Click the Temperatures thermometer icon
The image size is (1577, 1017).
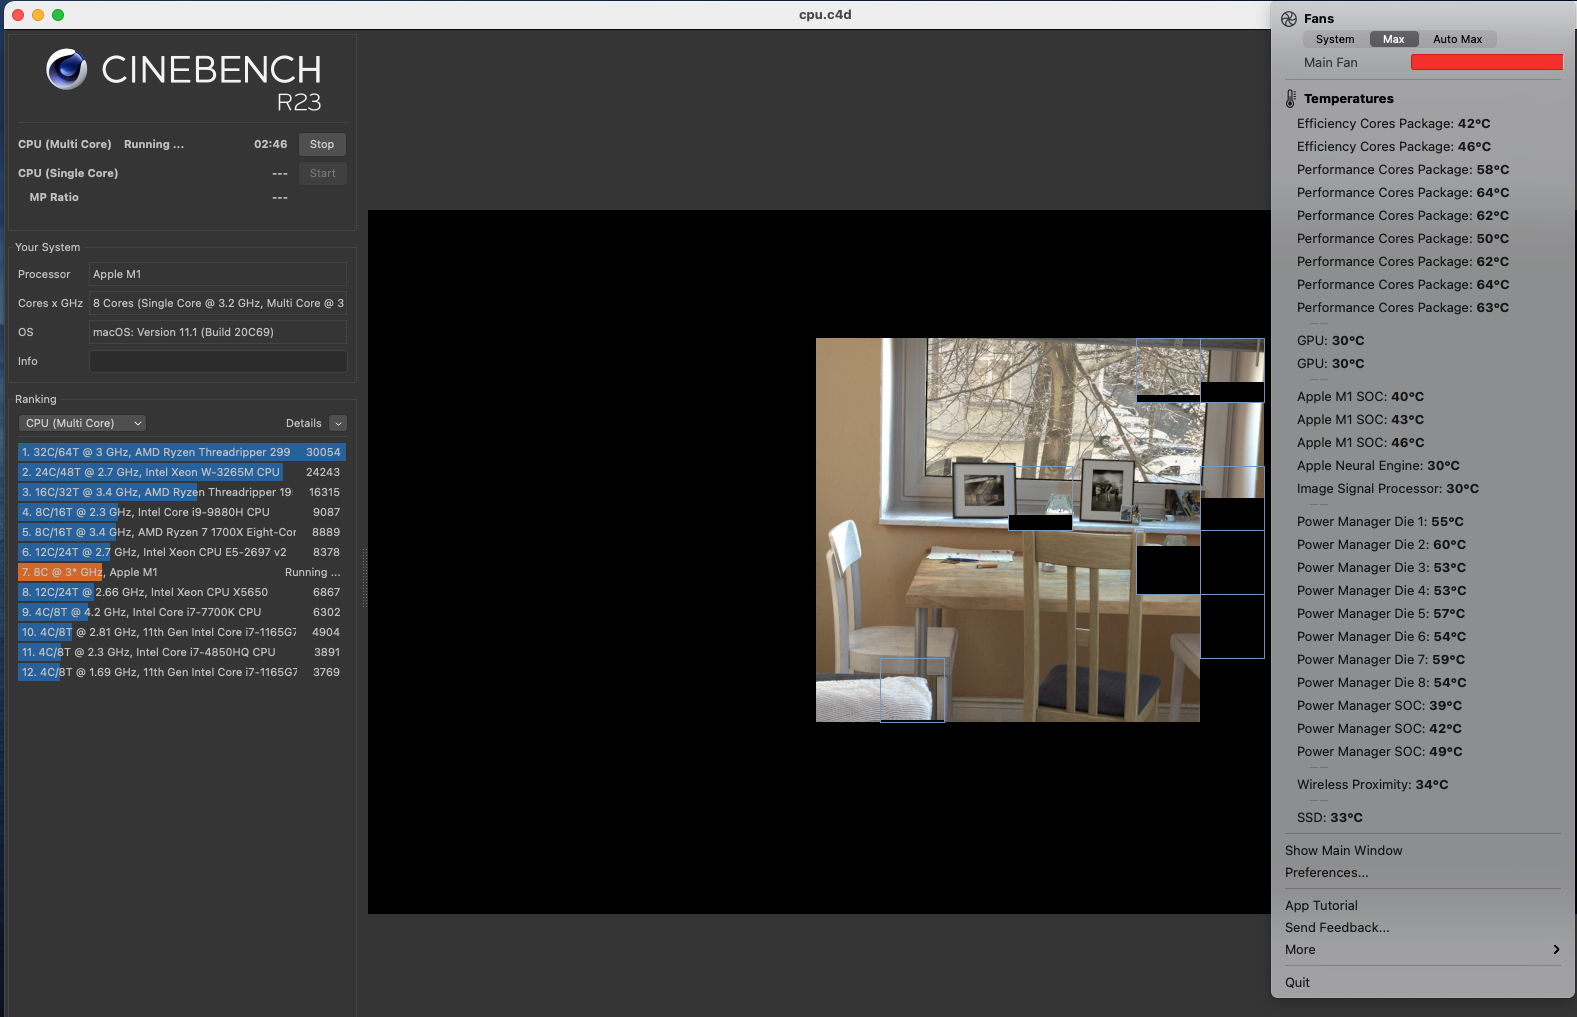tap(1291, 98)
